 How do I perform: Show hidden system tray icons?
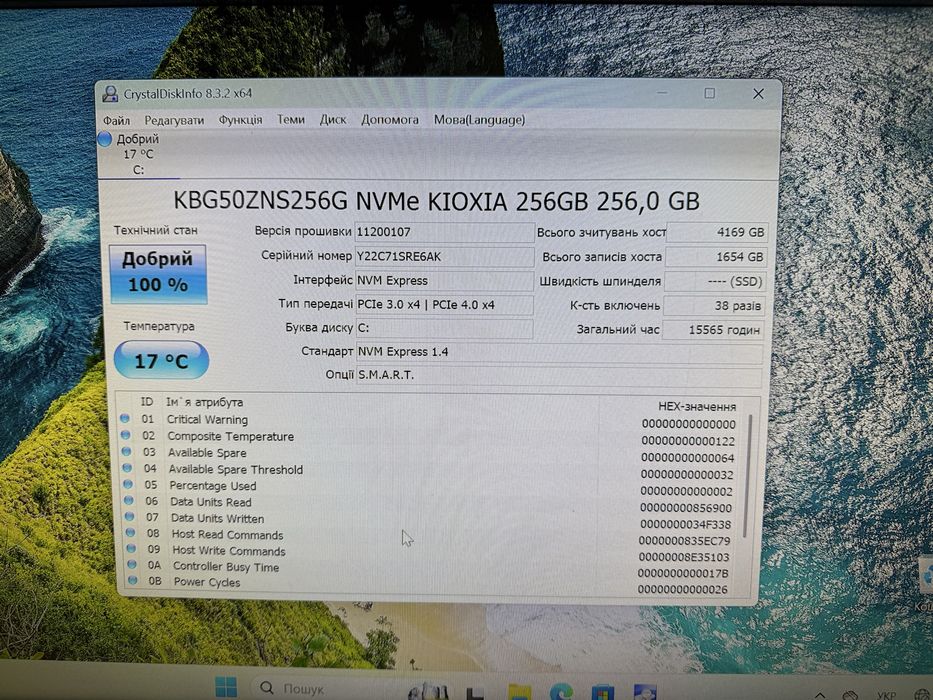pyautogui.click(x=821, y=695)
